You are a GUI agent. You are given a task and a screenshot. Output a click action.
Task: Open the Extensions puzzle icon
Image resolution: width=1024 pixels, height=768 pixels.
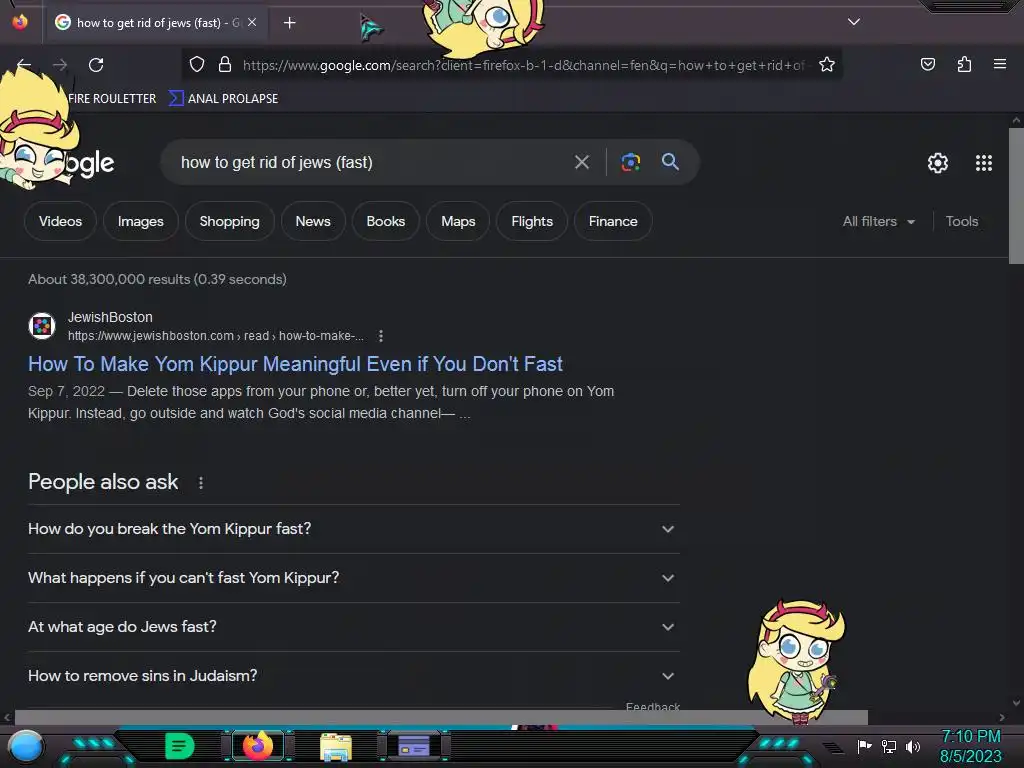point(964,64)
